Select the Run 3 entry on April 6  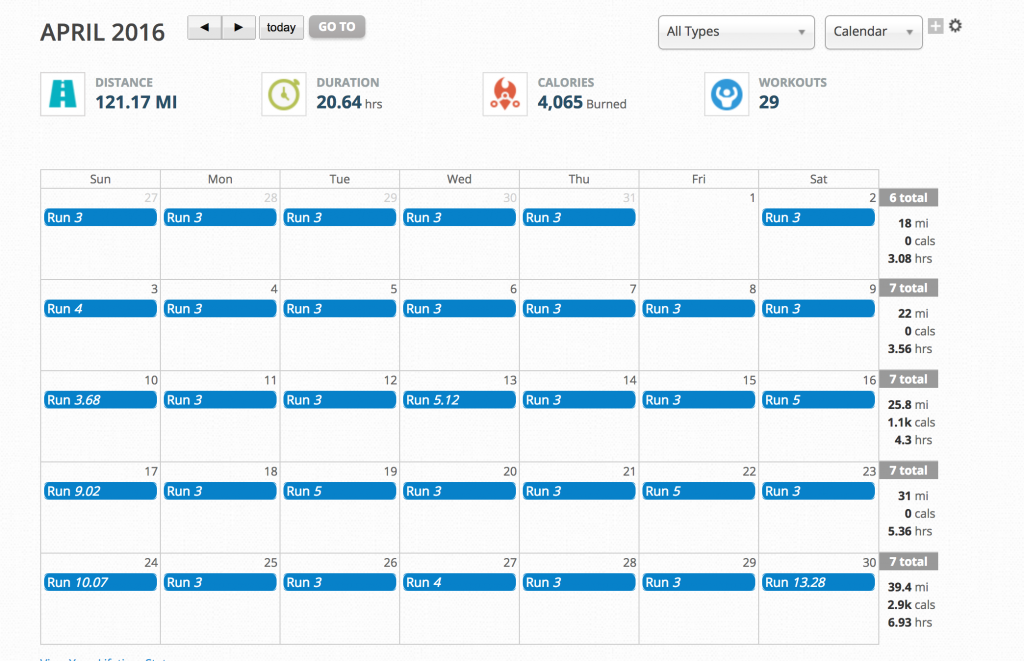click(x=459, y=309)
